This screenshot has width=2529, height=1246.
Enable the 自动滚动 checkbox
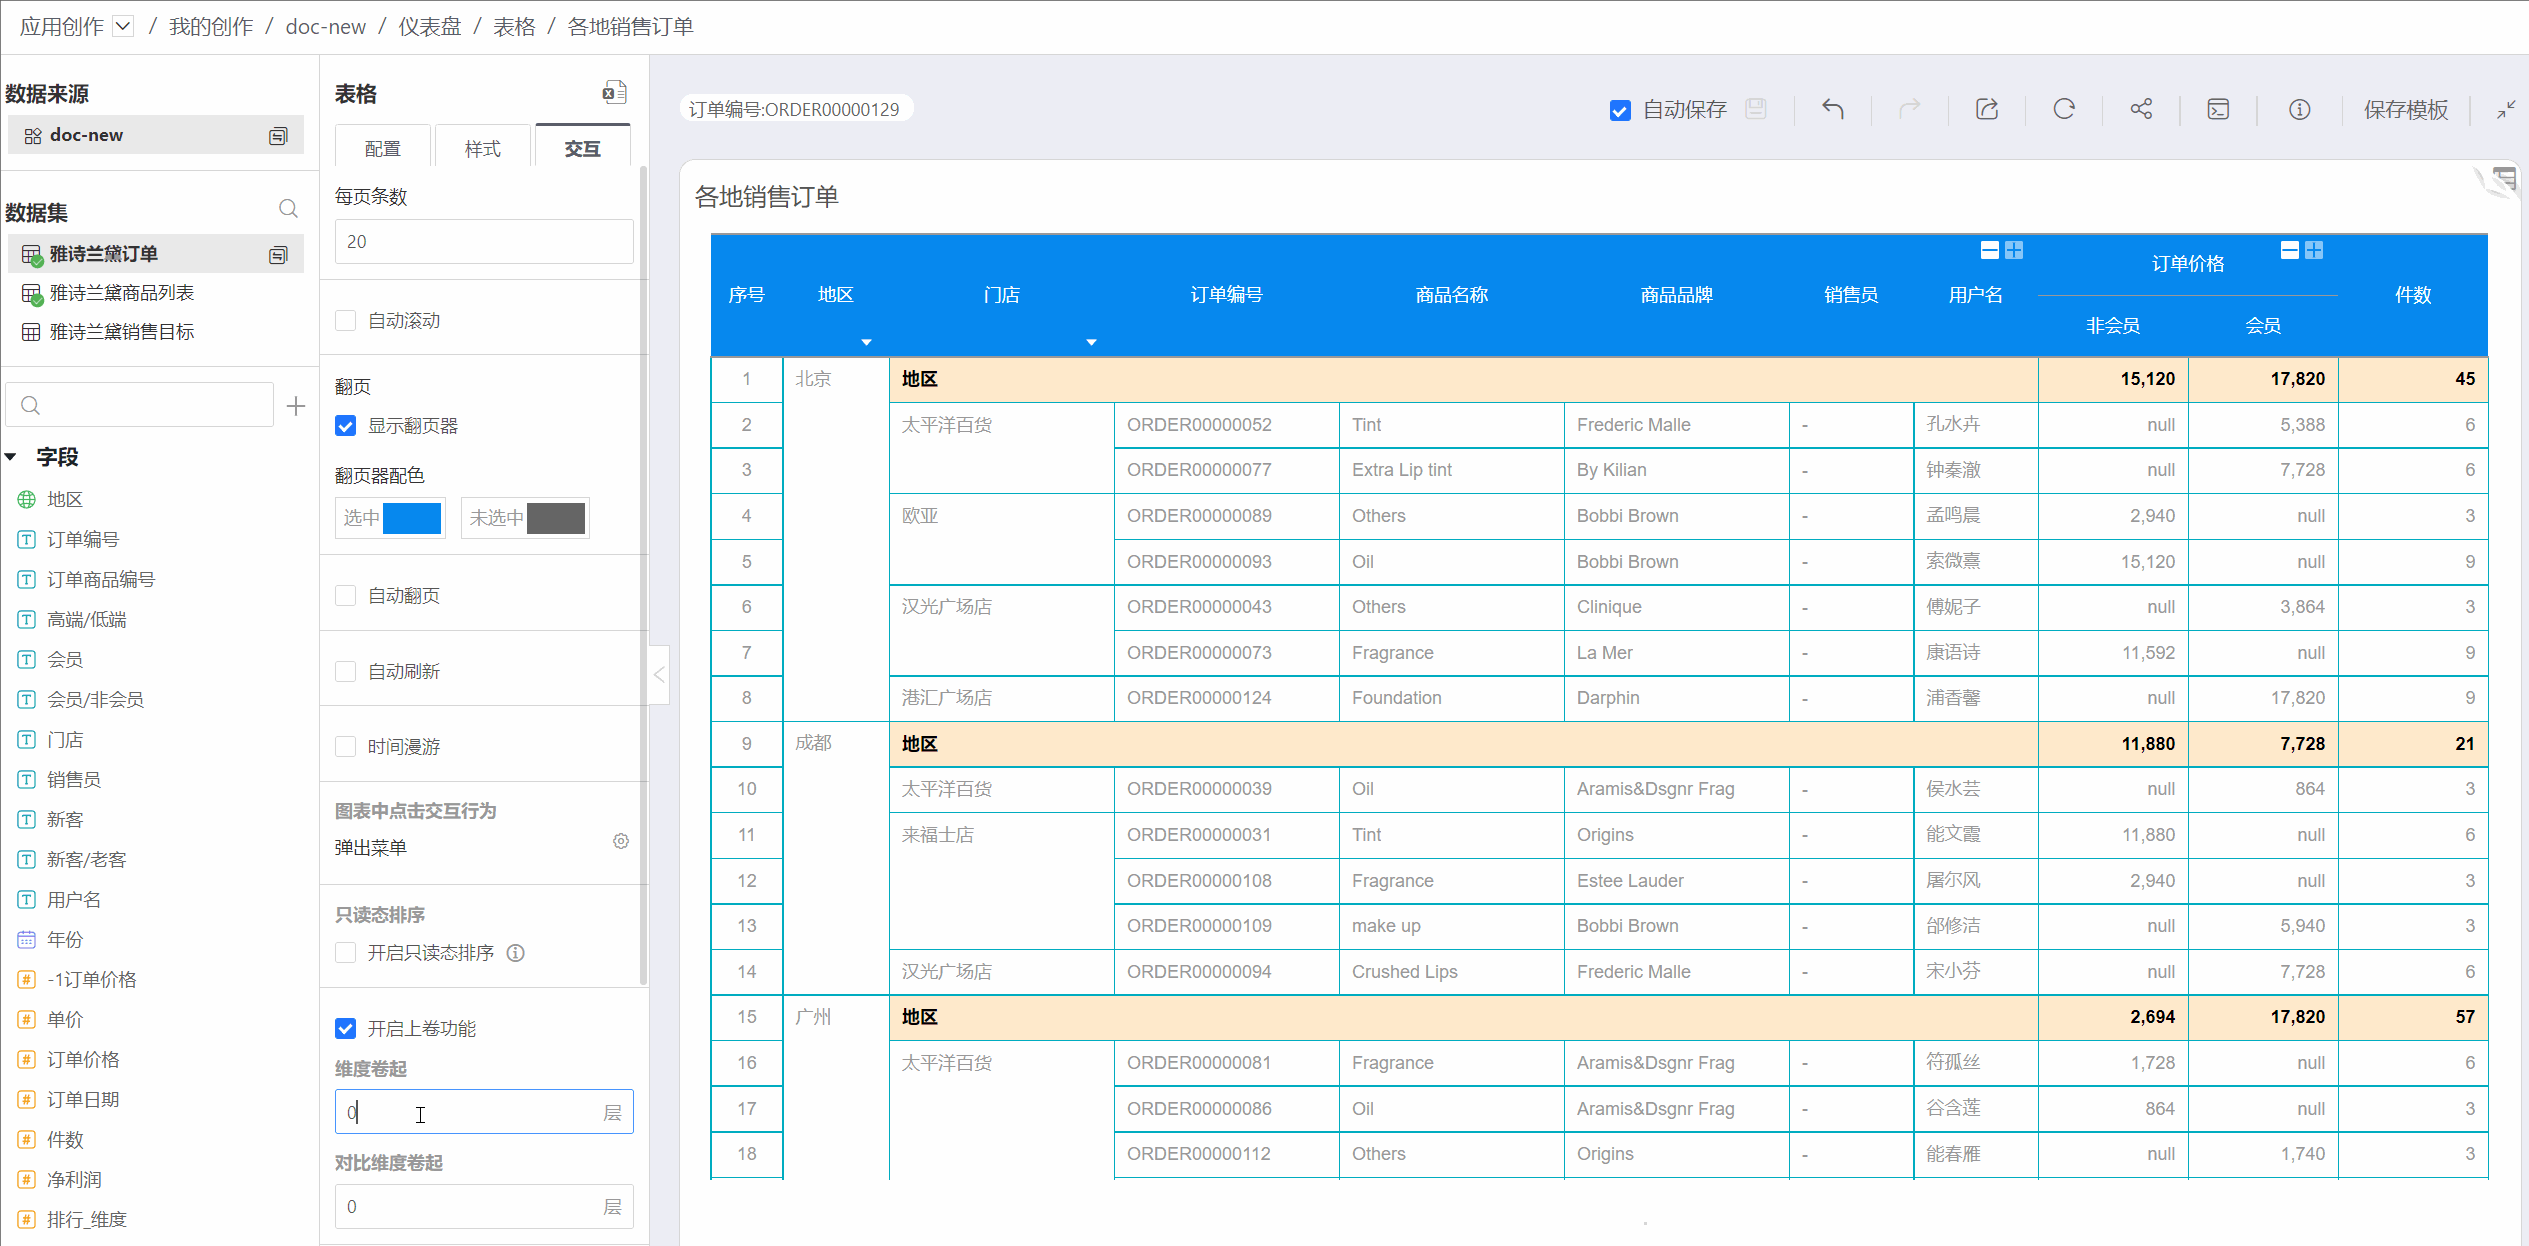click(346, 321)
